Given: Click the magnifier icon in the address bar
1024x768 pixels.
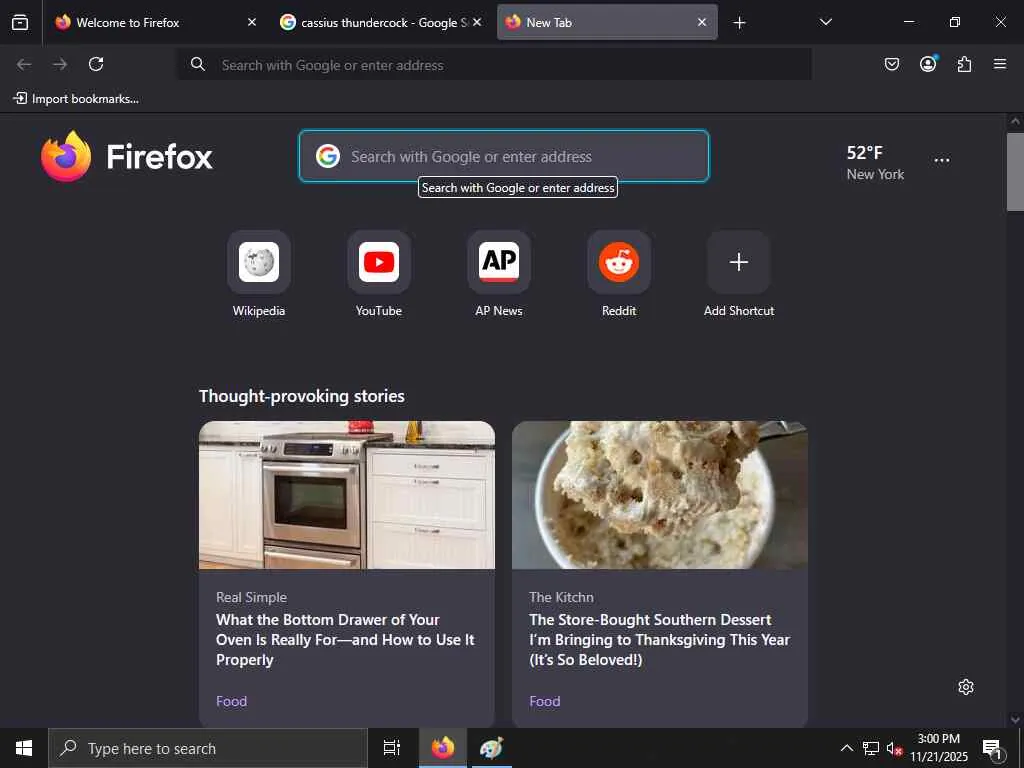Looking at the screenshot, I should [x=198, y=64].
